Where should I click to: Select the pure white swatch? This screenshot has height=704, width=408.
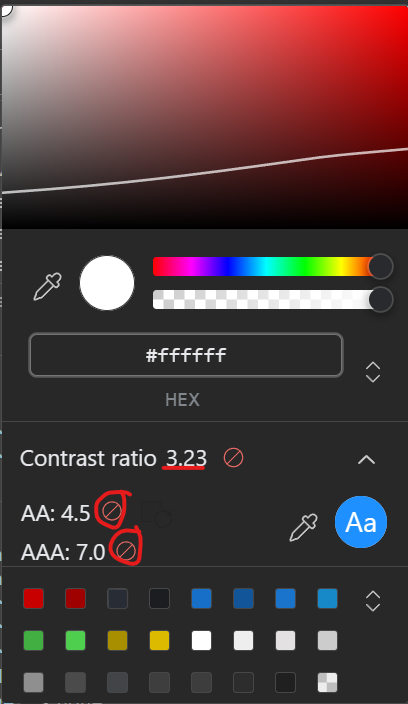[x=202, y=641]
